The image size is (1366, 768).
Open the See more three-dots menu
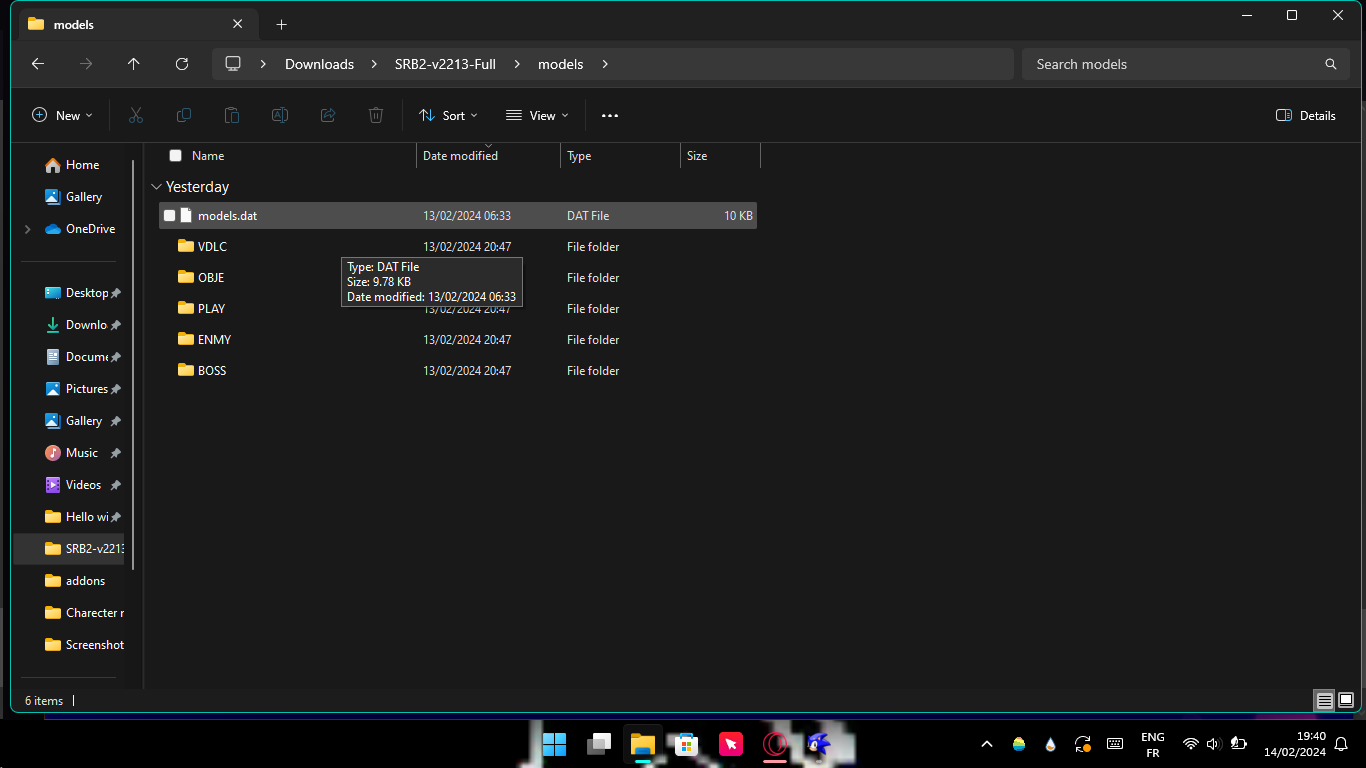tap(610, 115)
